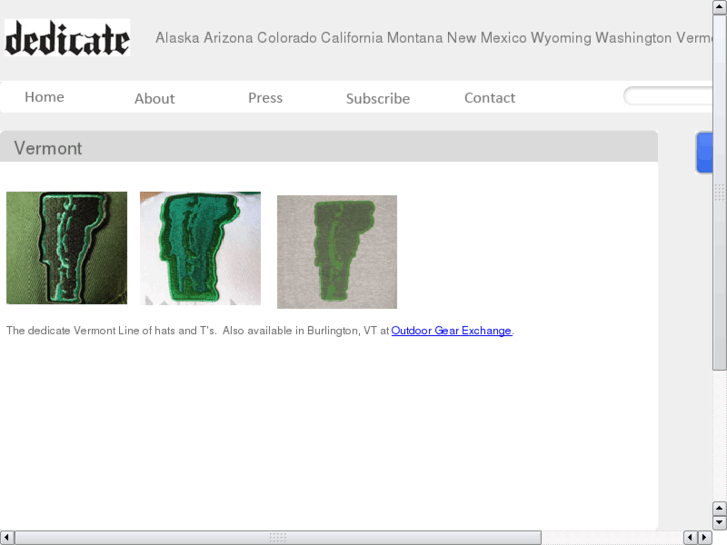
Task: Click the Vermont page heading
Action: point(48,148)
